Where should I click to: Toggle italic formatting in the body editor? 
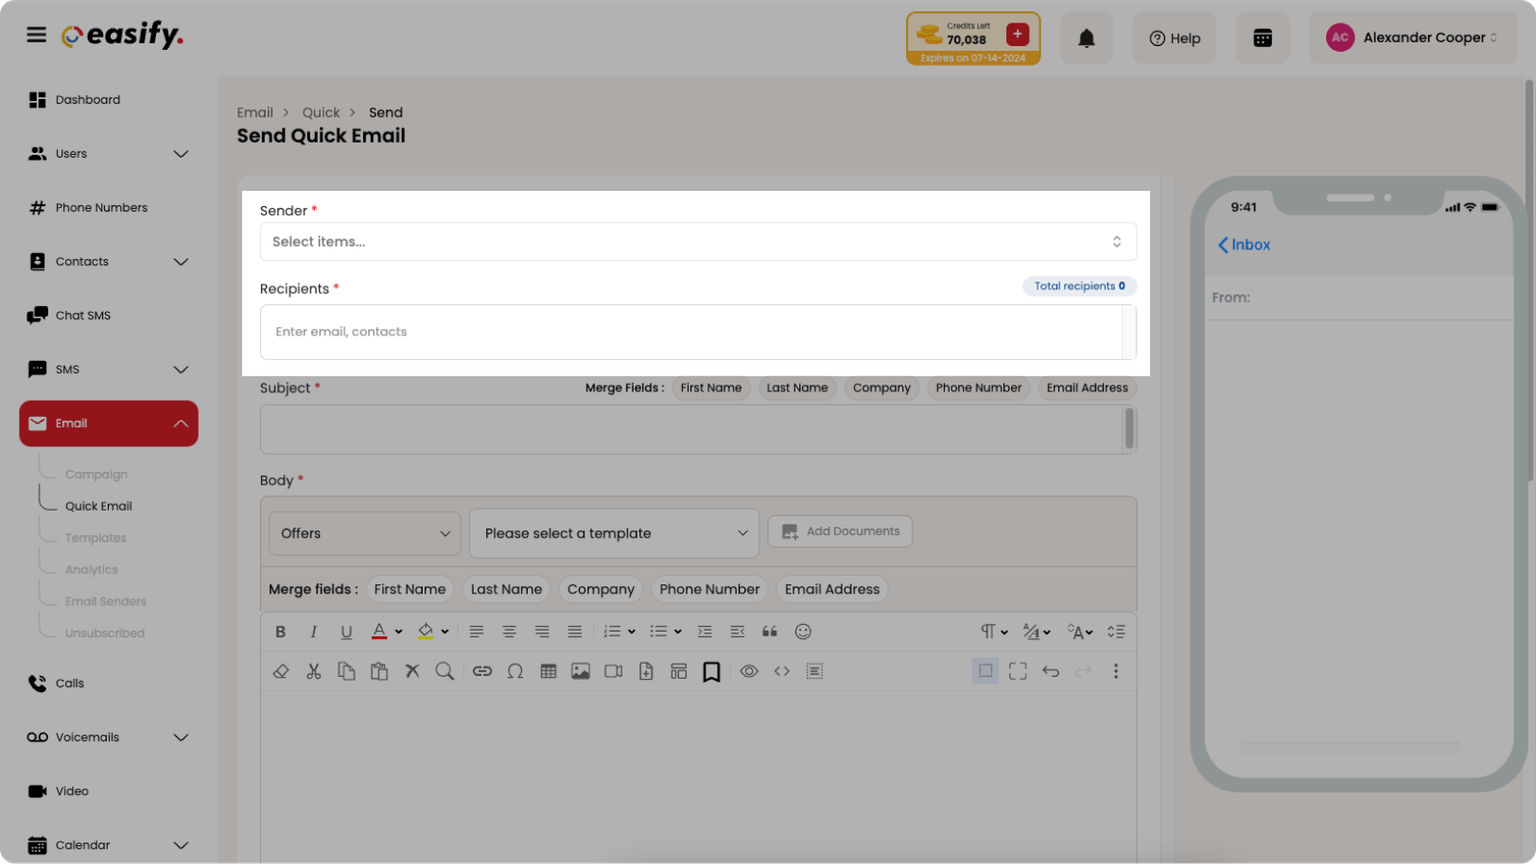314,632
